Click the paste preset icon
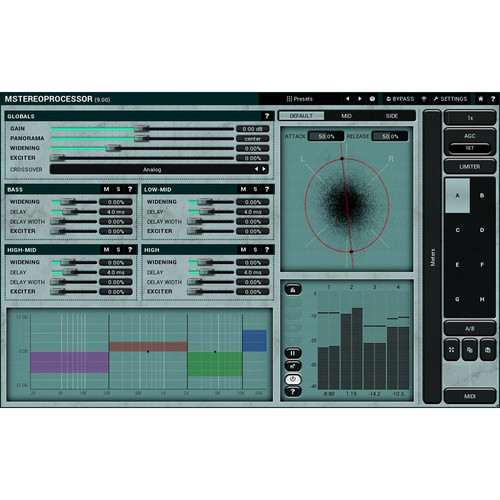The image size is (500, 500). (488, 350)
